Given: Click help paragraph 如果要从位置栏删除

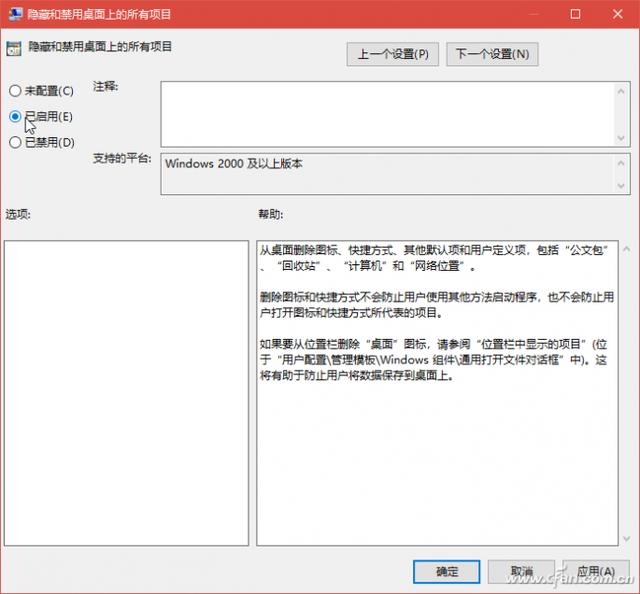Looking at the screenshot, I should pyautogui.click(x=433, y=360).
